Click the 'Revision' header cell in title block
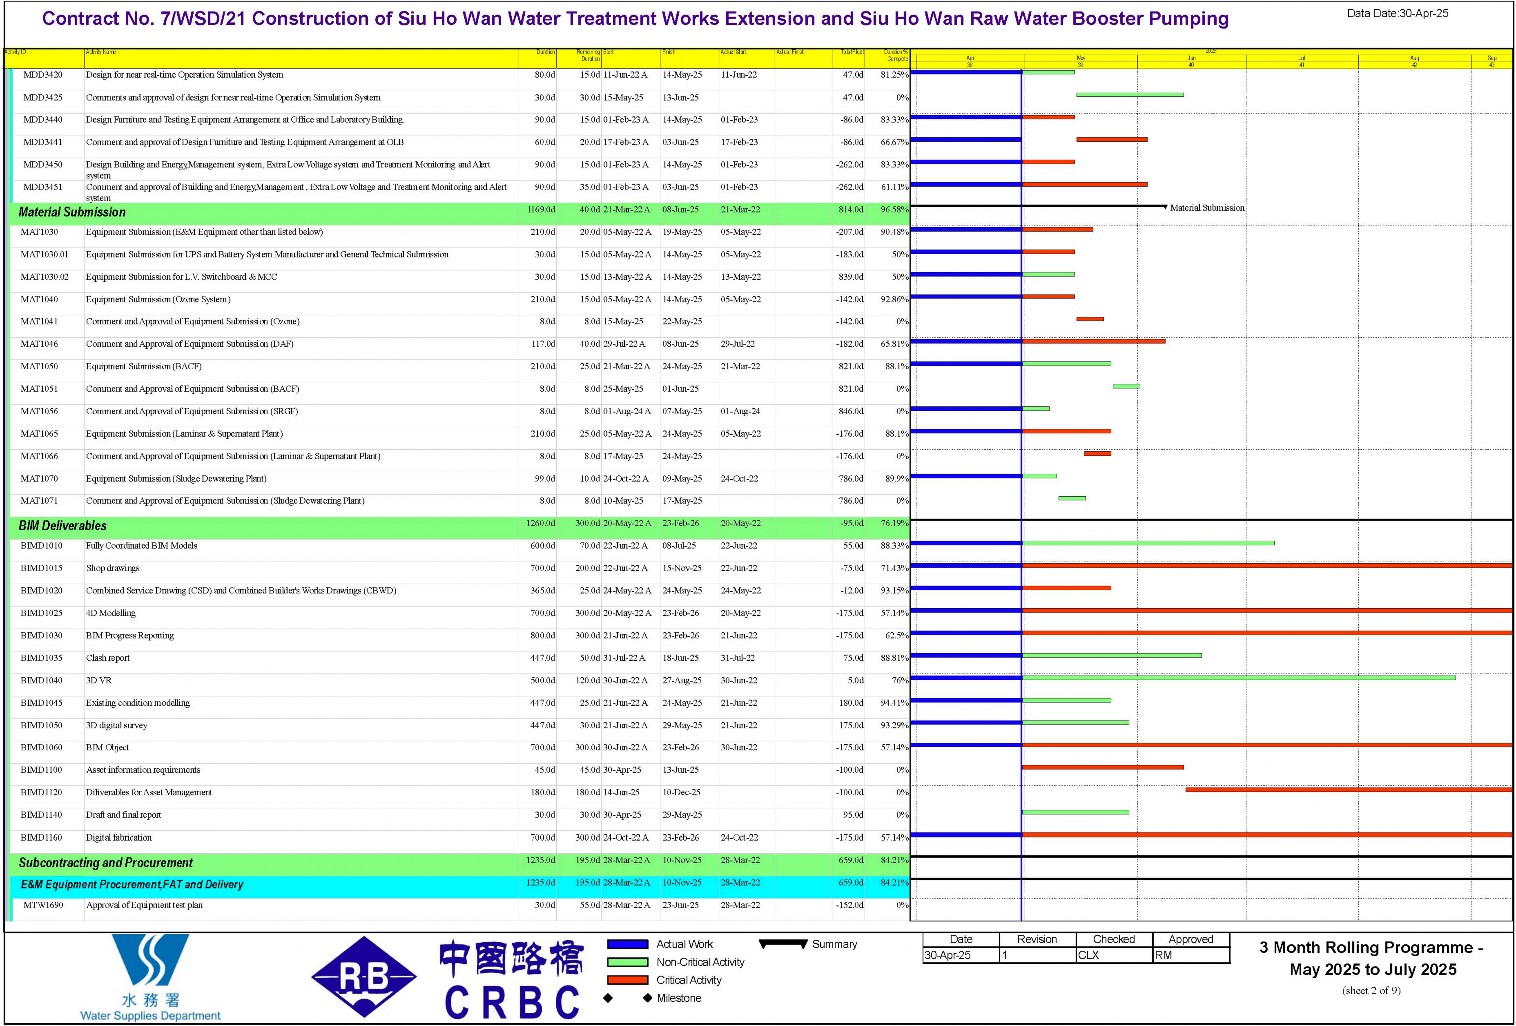Image resolution: width=1516 pixels, height=1026 pixels. point(1037,939)
